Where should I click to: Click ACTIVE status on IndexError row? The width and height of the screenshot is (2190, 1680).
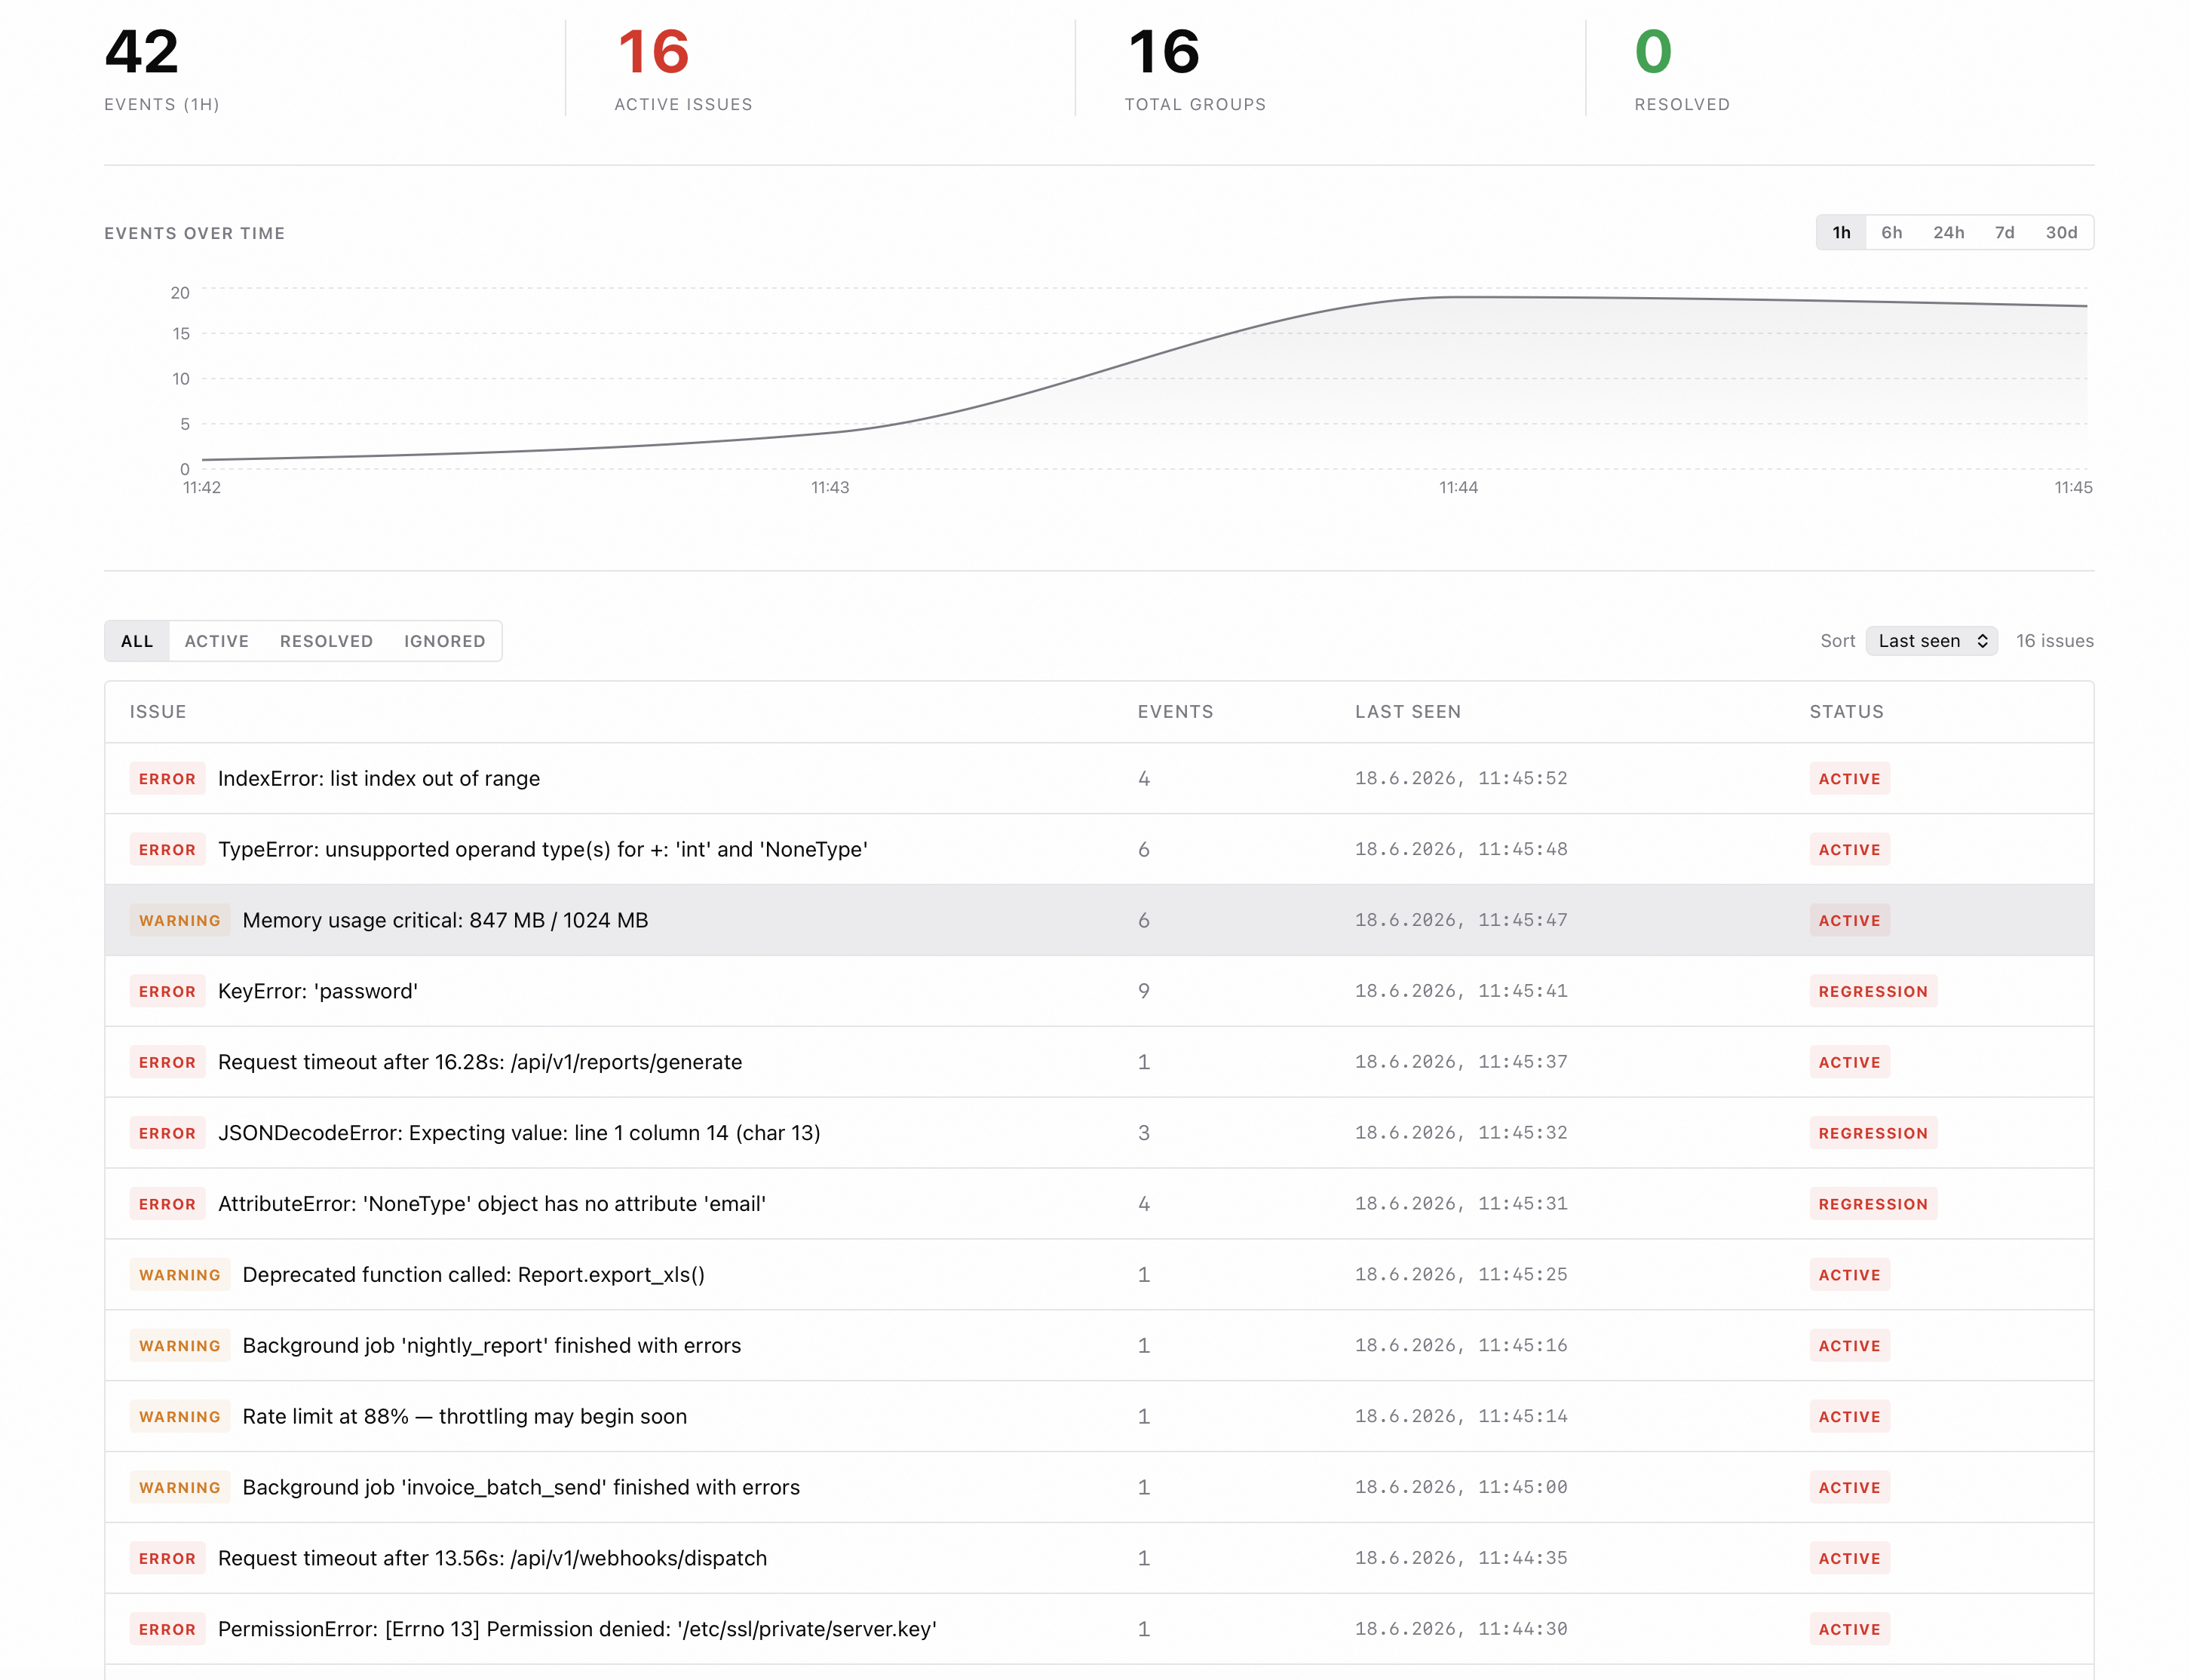pos(1849,779)
